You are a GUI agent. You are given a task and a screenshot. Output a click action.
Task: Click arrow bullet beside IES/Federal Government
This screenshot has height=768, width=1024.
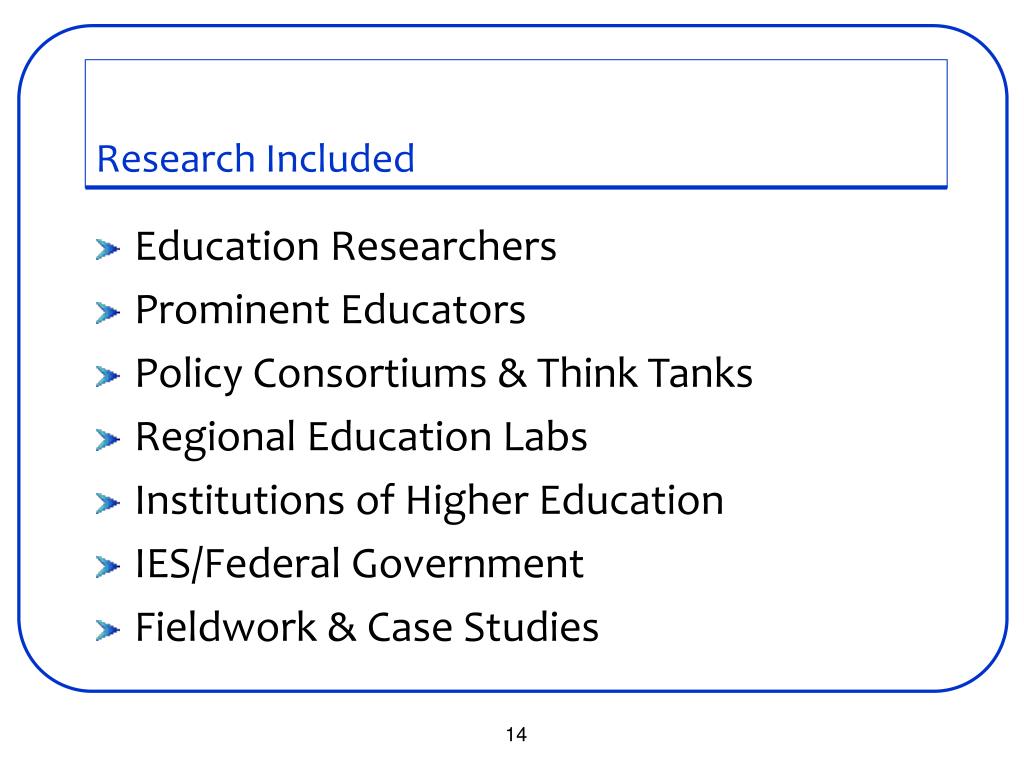click(108, 567)
